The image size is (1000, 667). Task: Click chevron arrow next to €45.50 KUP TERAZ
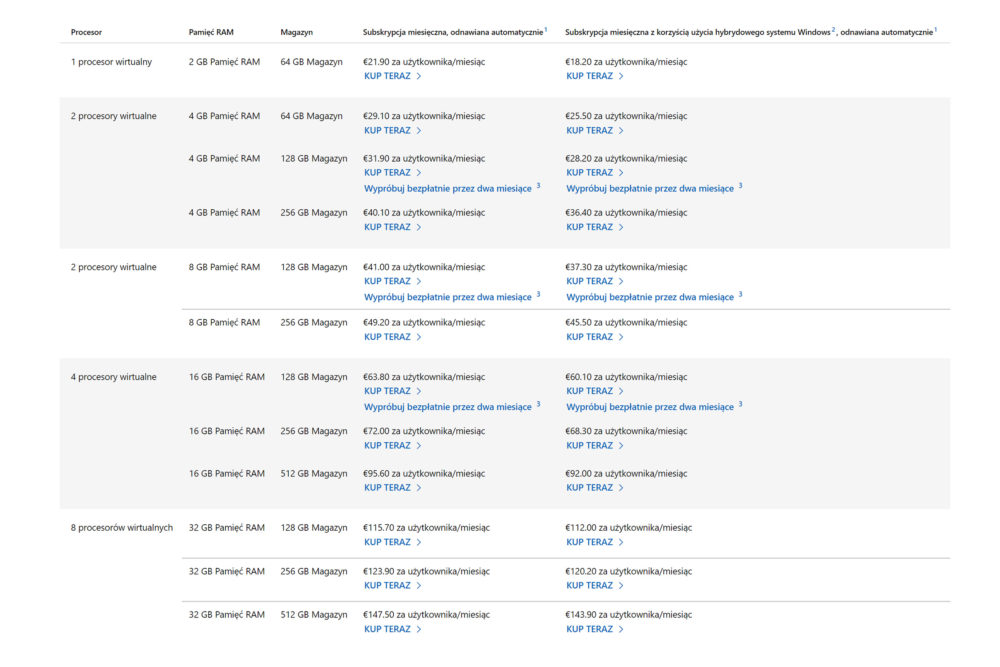tap(621, 337)
